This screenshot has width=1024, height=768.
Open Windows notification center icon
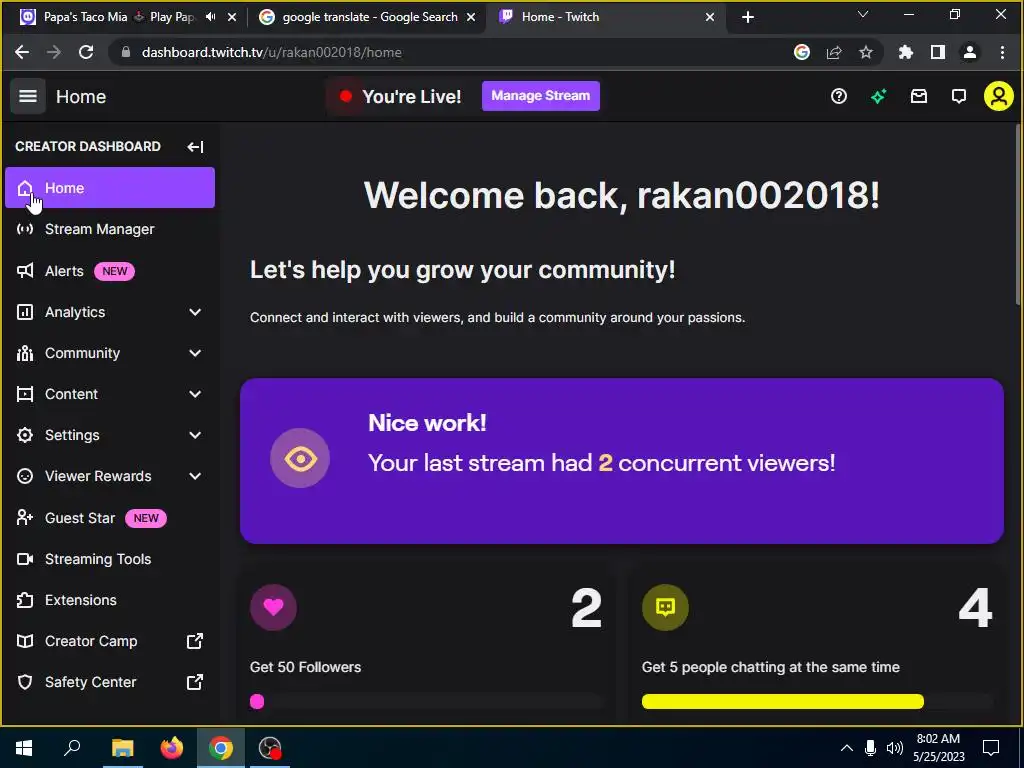(x=991, y=748)
